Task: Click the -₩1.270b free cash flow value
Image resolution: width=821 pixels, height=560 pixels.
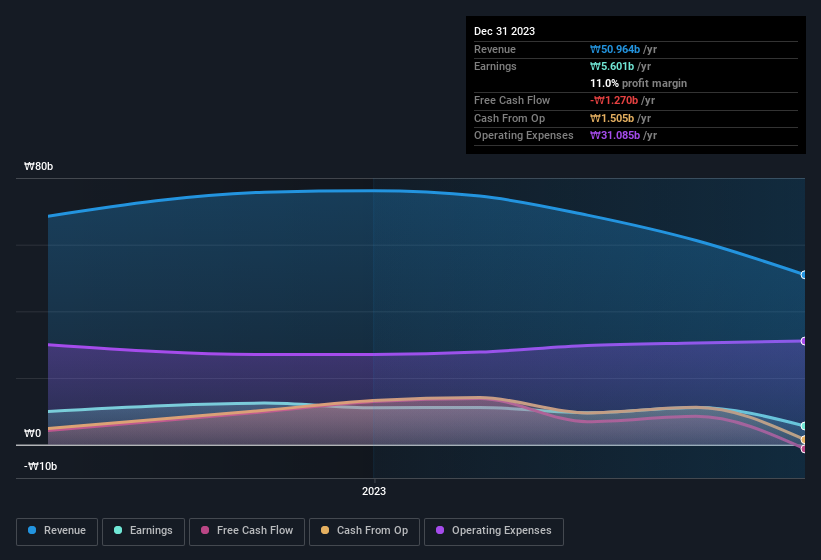Action: pyautogui.click(x=614, y=100)
